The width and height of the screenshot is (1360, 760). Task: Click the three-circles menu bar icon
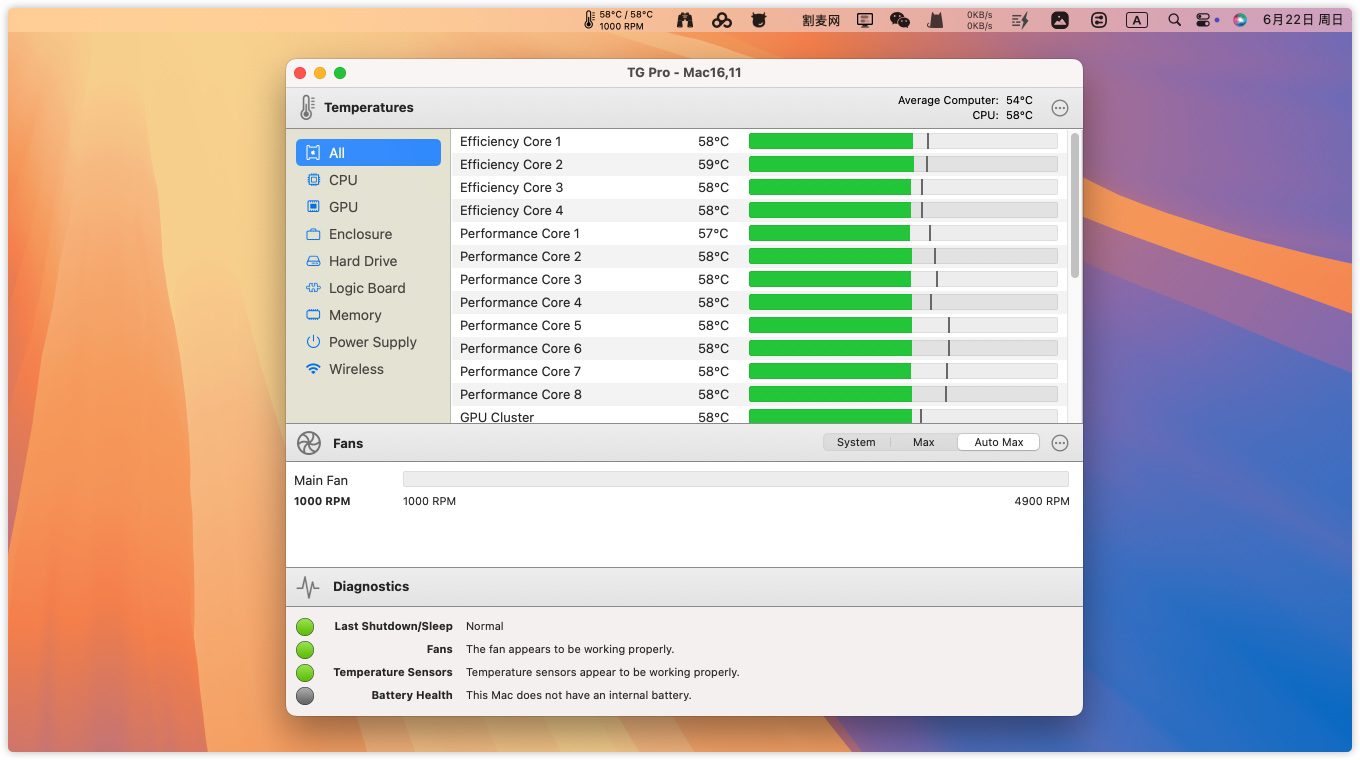[722, 20]
